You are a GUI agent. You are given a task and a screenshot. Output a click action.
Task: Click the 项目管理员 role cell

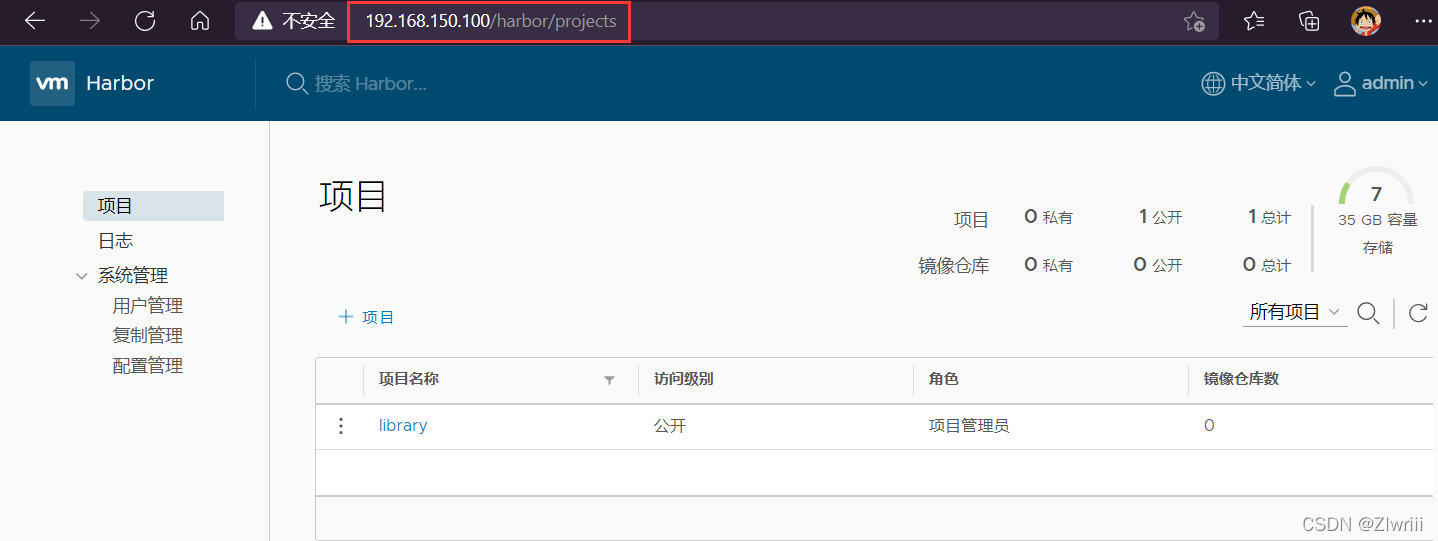click(969, 426)
